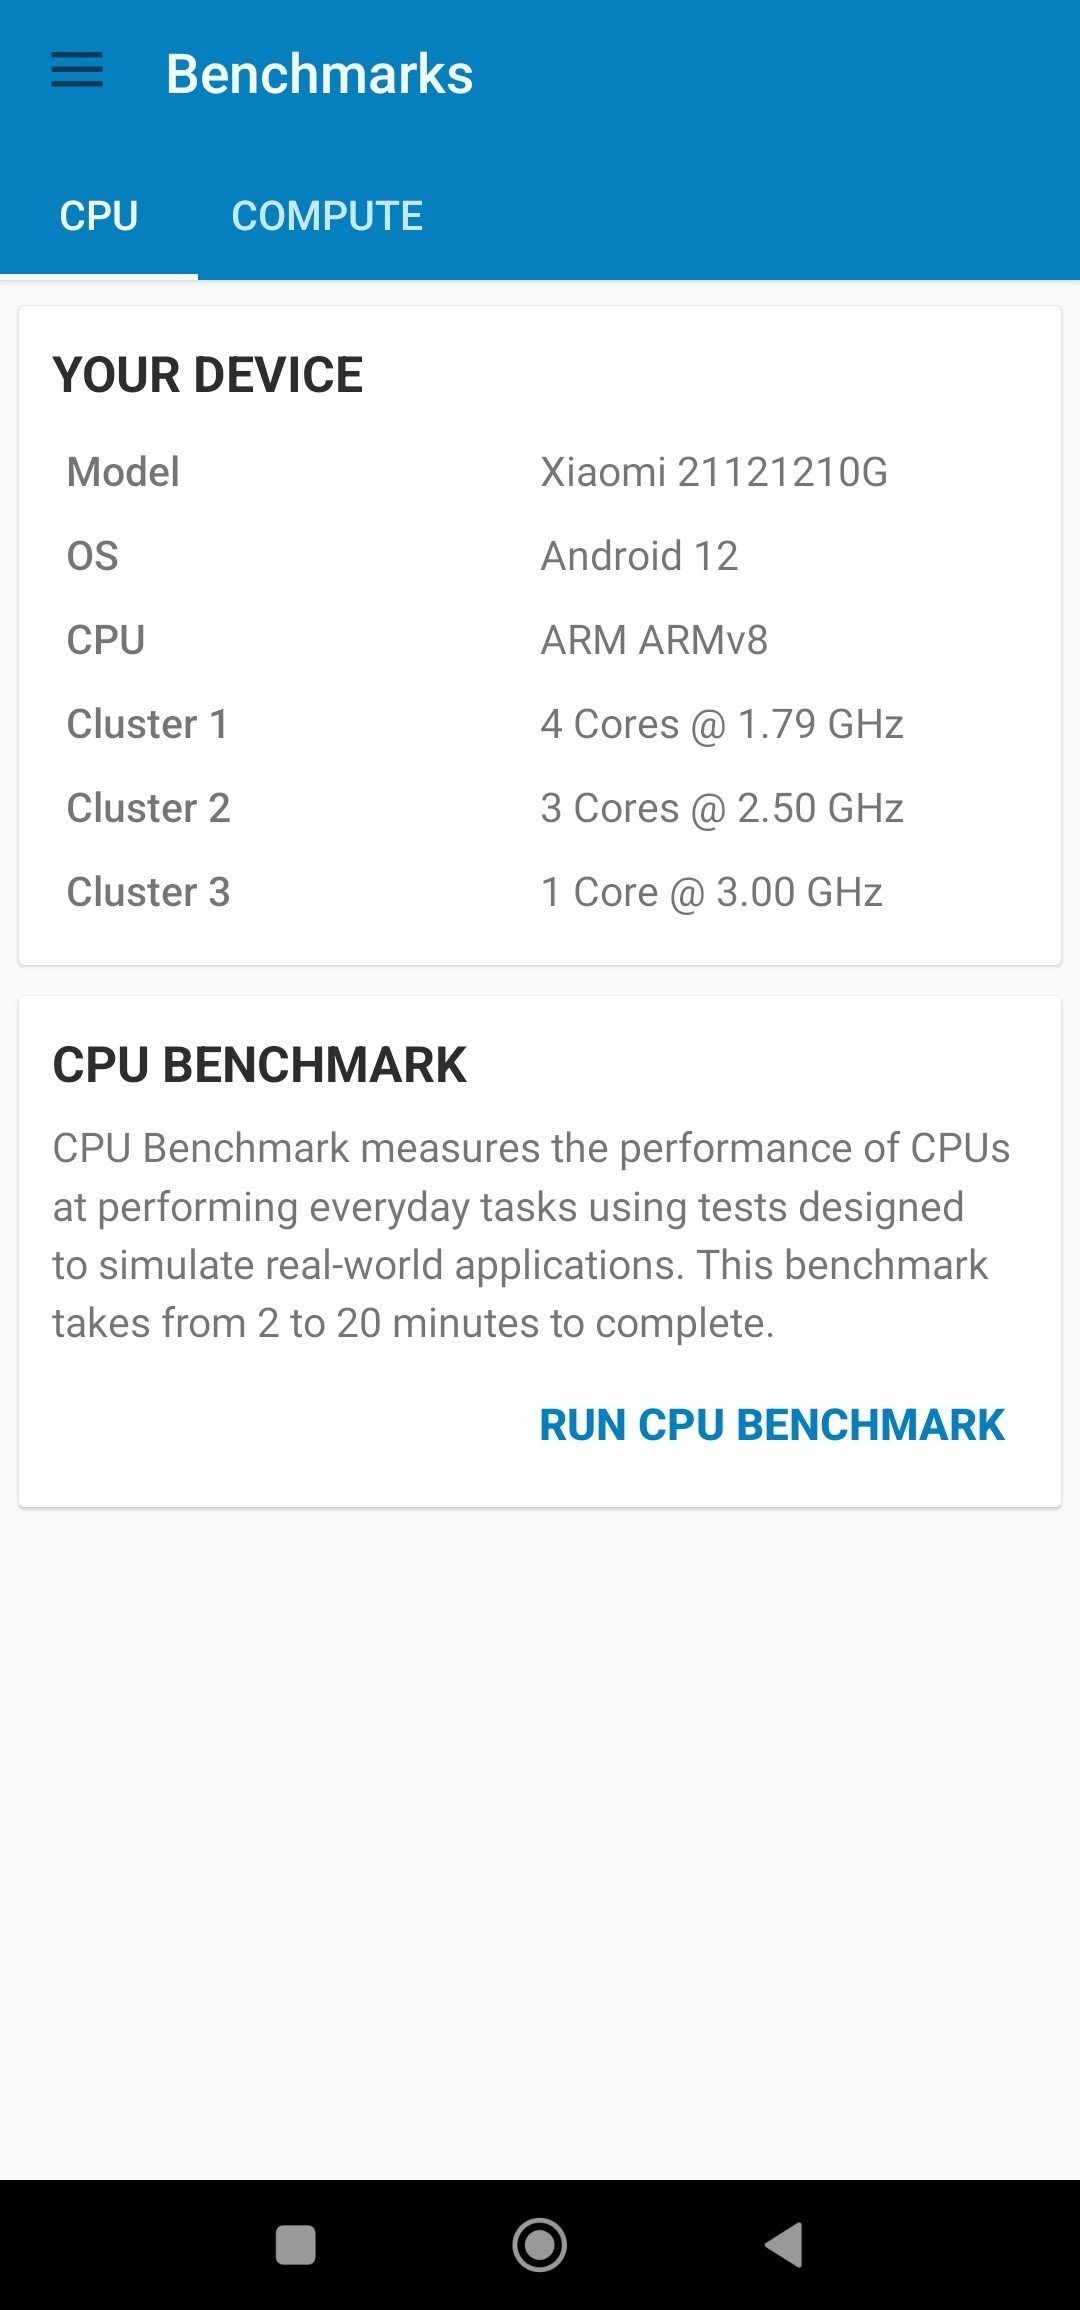Tap 4 Cores @ 1.79 GHz value
Viewport: 1080px width, 2310px height.
[x=722, y=724]
